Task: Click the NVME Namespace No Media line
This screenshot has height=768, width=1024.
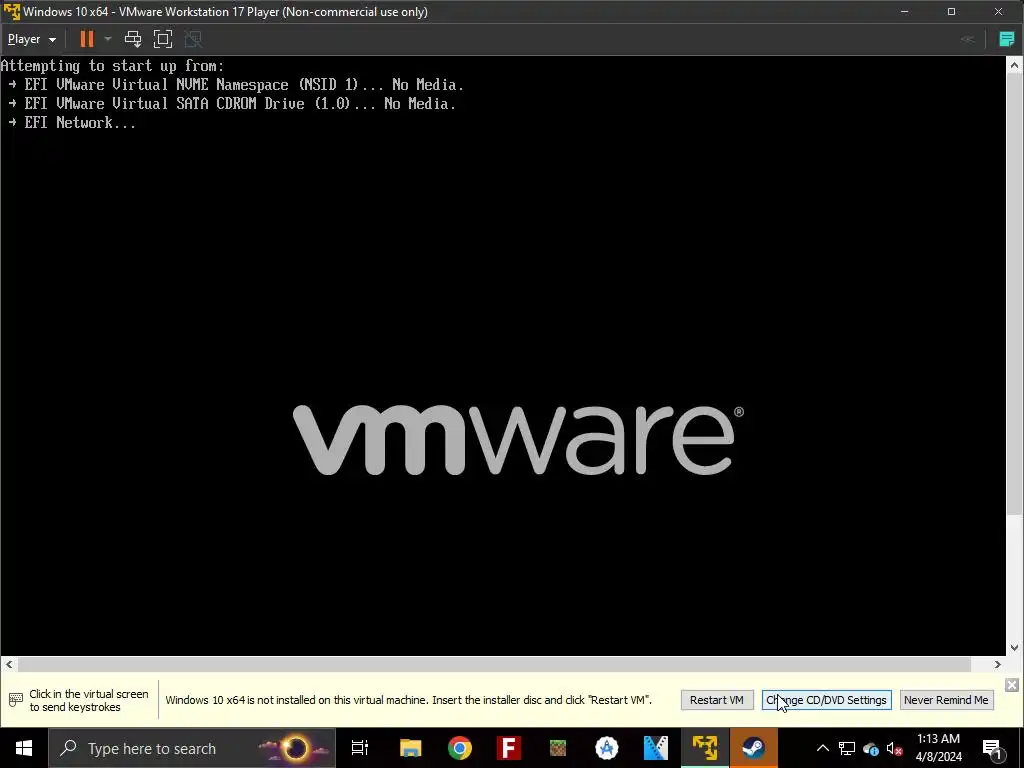Action: (x=236, y=85)
